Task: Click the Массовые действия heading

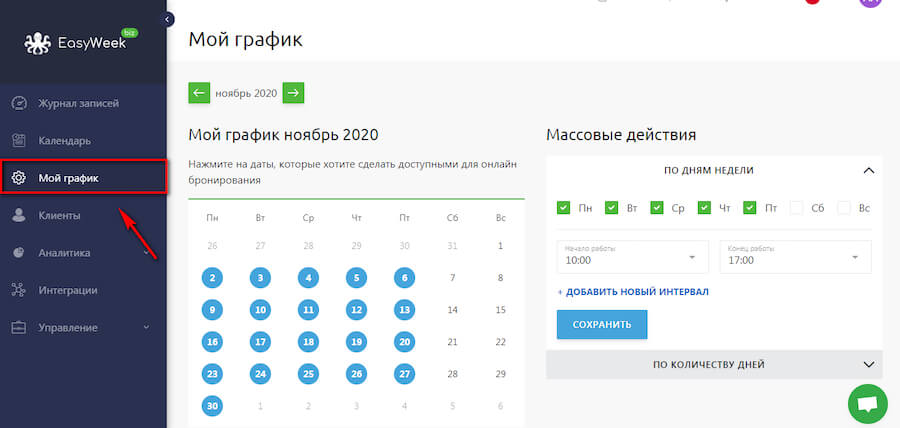Action: [x=621, y=135]
